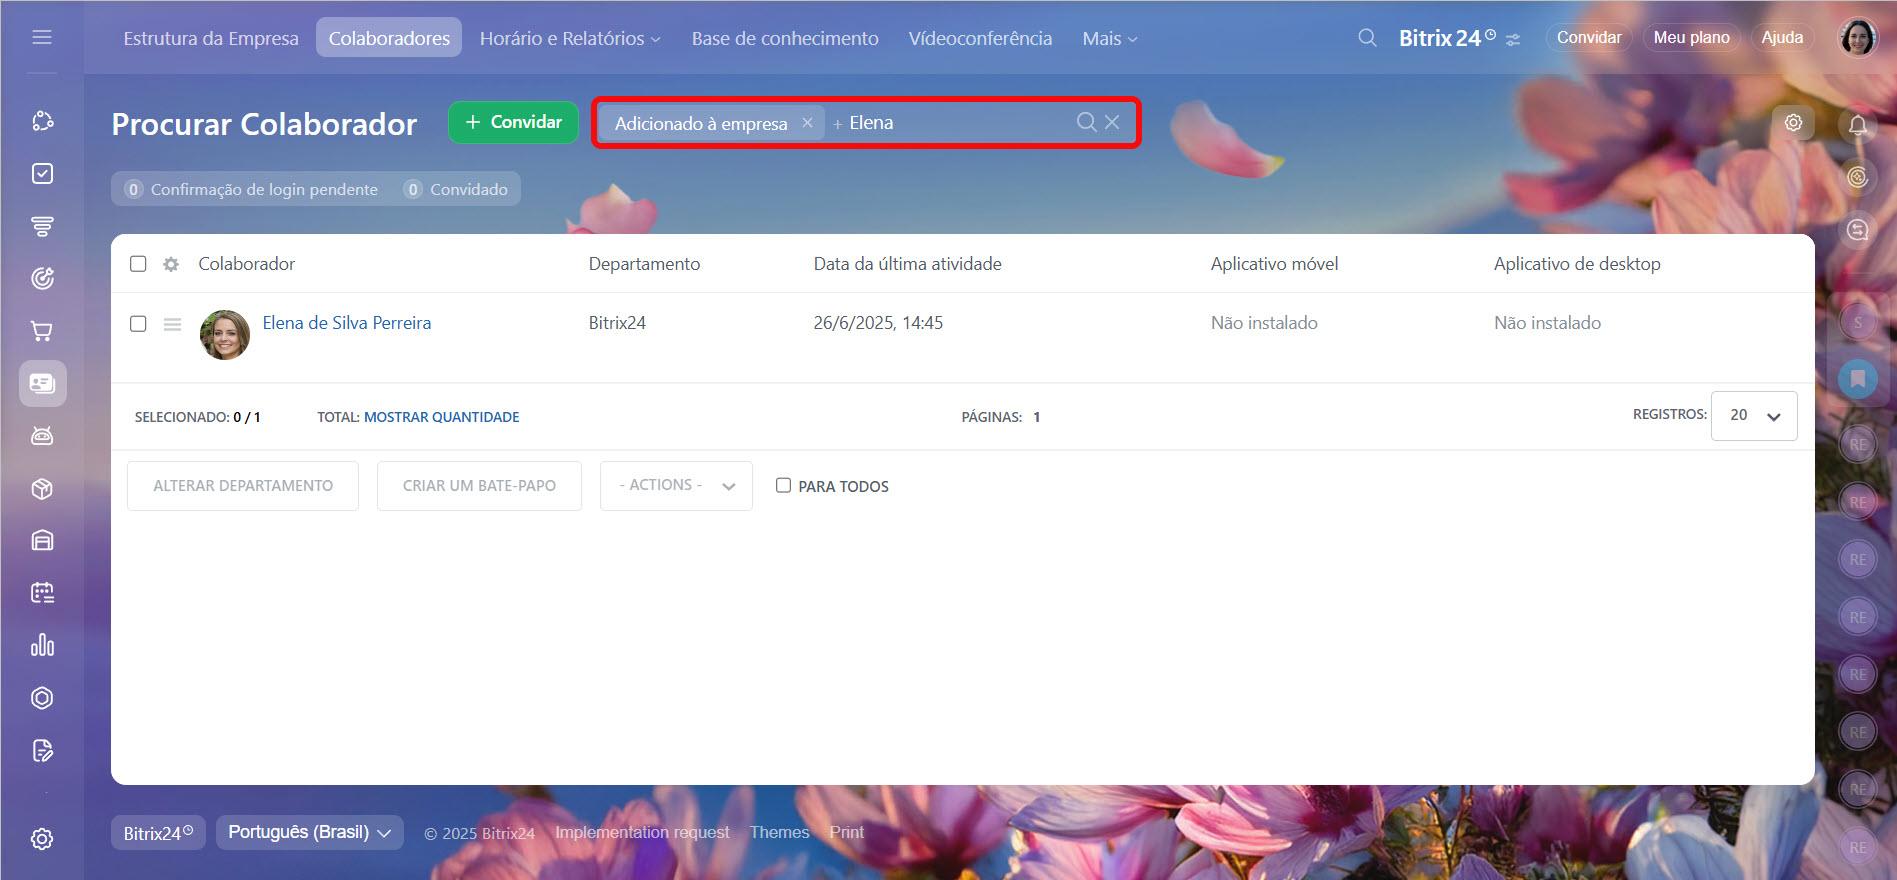Click the MOSTRAR QUANTIDADE link
The width and height of the screenshot is (1897, 880).
point(441,417)
